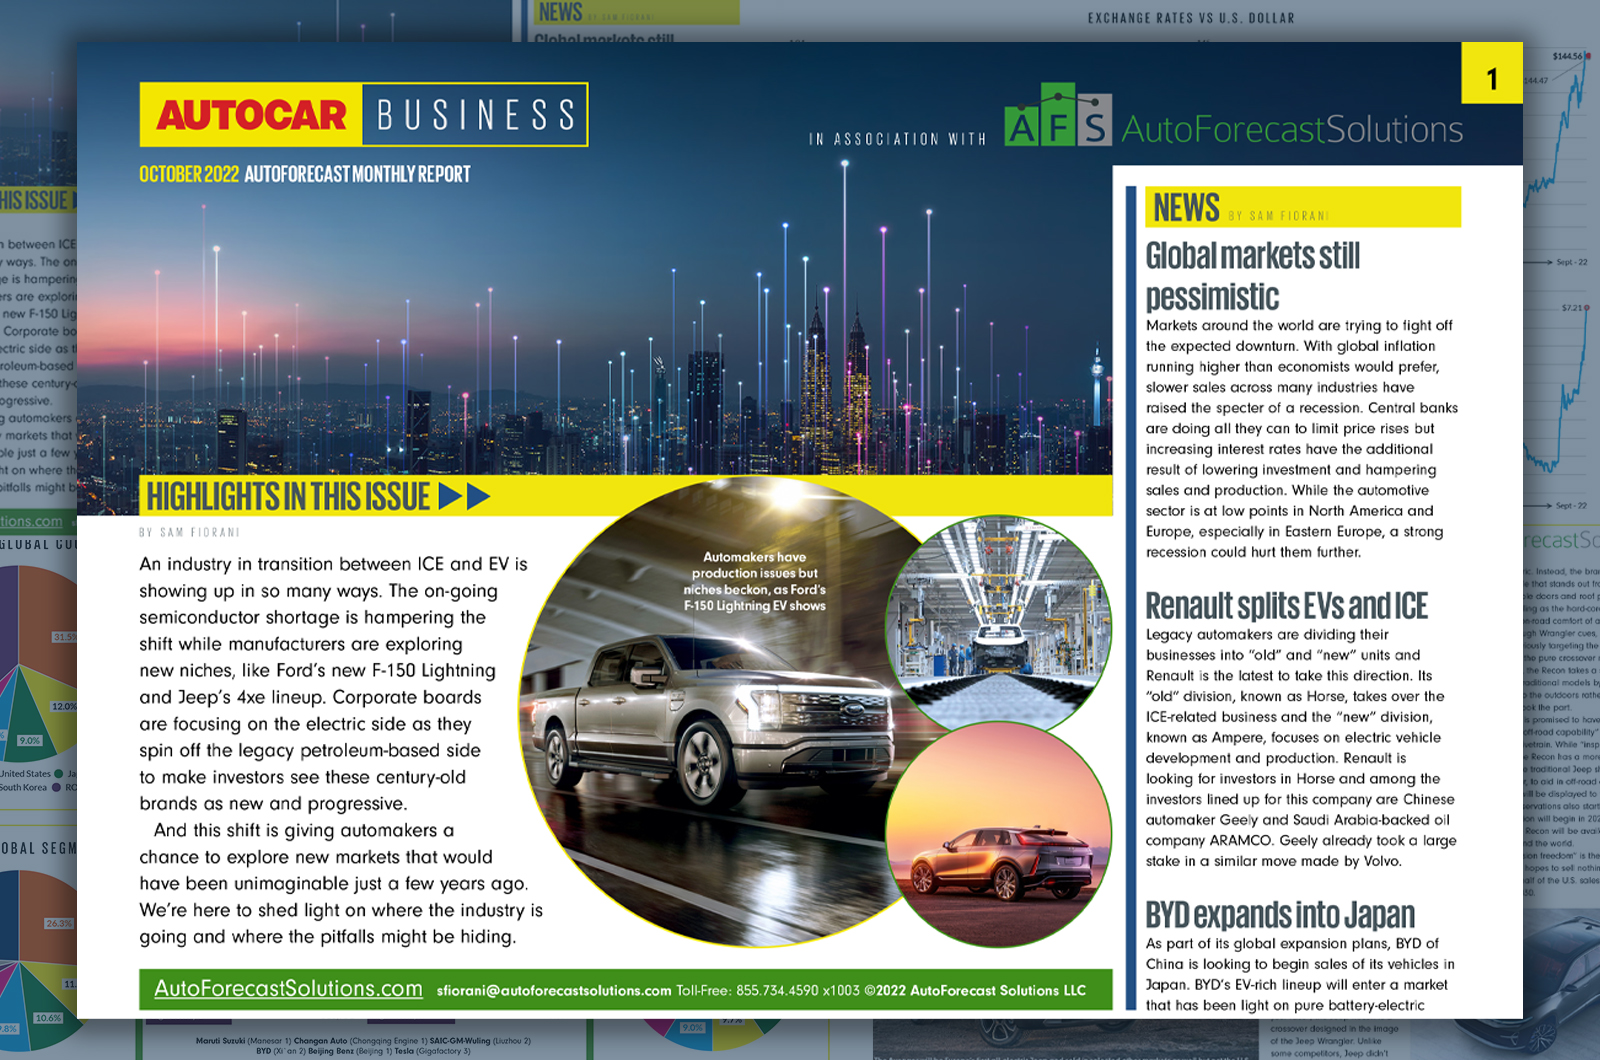
Task: Click the paragraph starting 'An industry in transition'
Action: coord(333,684)
